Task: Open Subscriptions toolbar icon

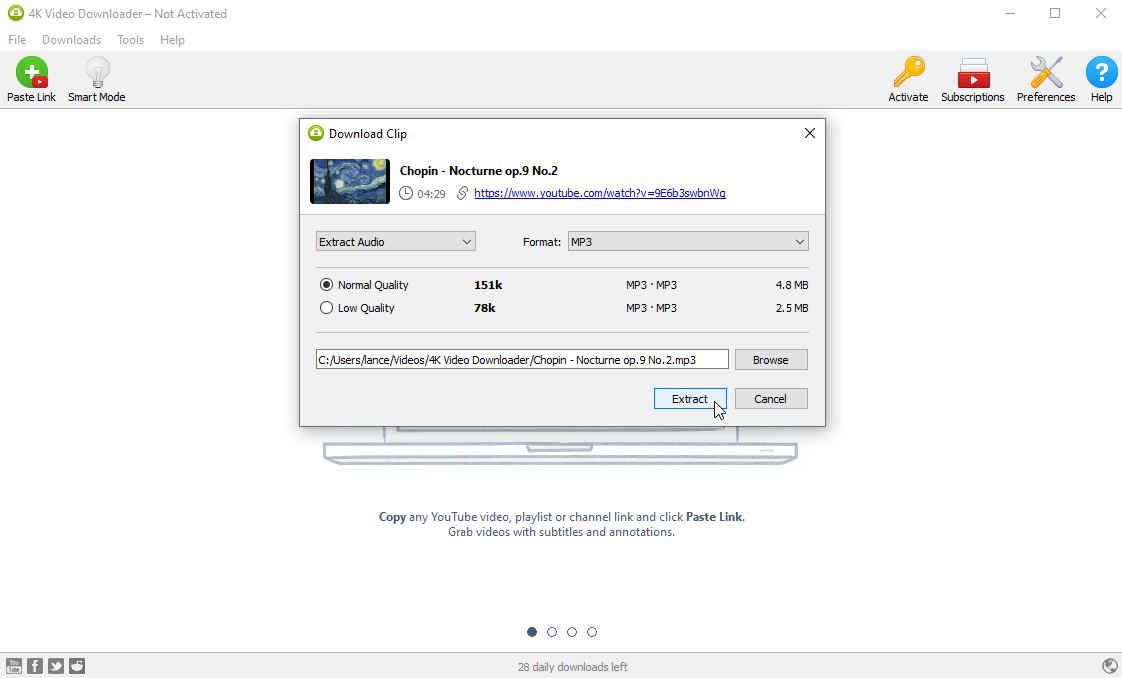Action: (973, 72)
